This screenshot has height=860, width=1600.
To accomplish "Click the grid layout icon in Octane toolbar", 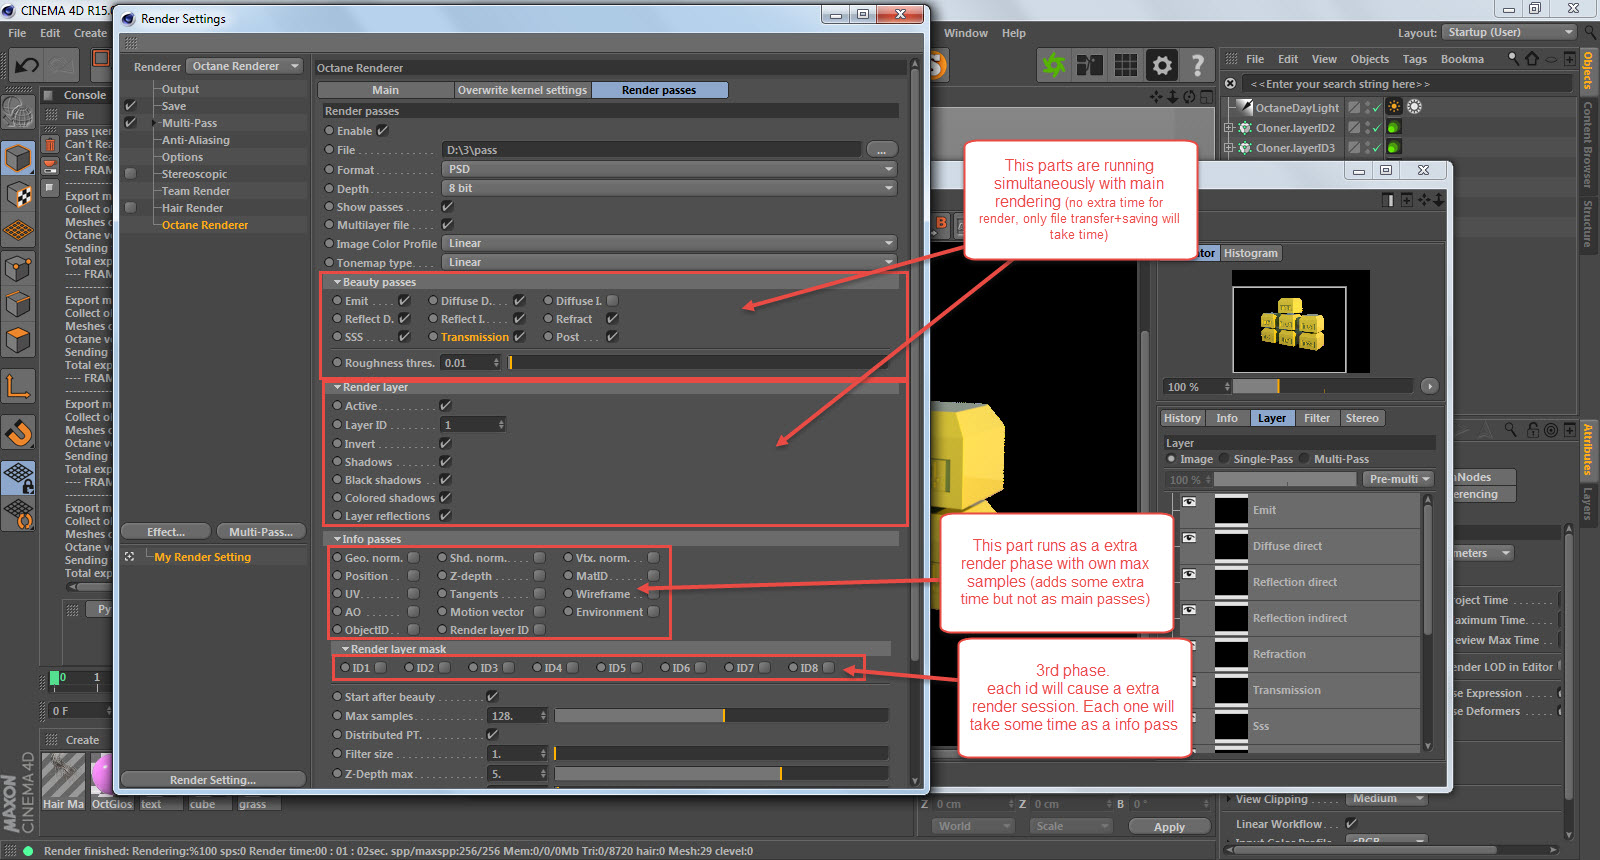I will (x=1126, y=66).
